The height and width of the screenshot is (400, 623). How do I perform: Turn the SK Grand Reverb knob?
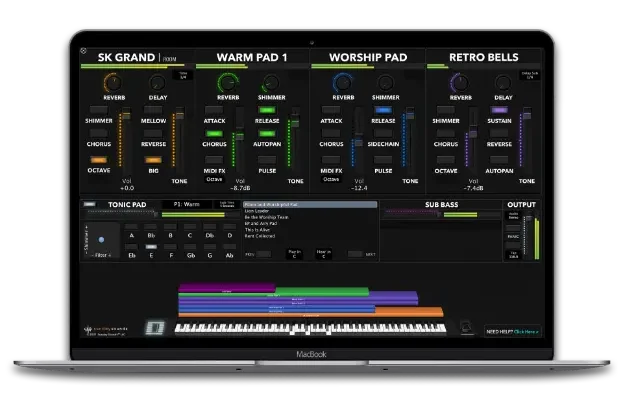pos(114,85)
